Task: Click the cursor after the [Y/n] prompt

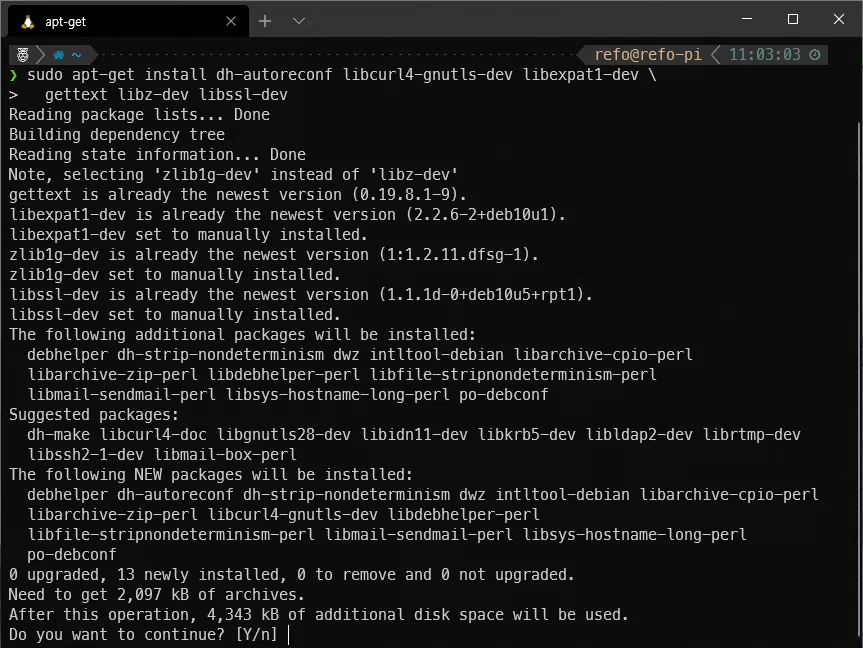Action: (x=288, y=635)
